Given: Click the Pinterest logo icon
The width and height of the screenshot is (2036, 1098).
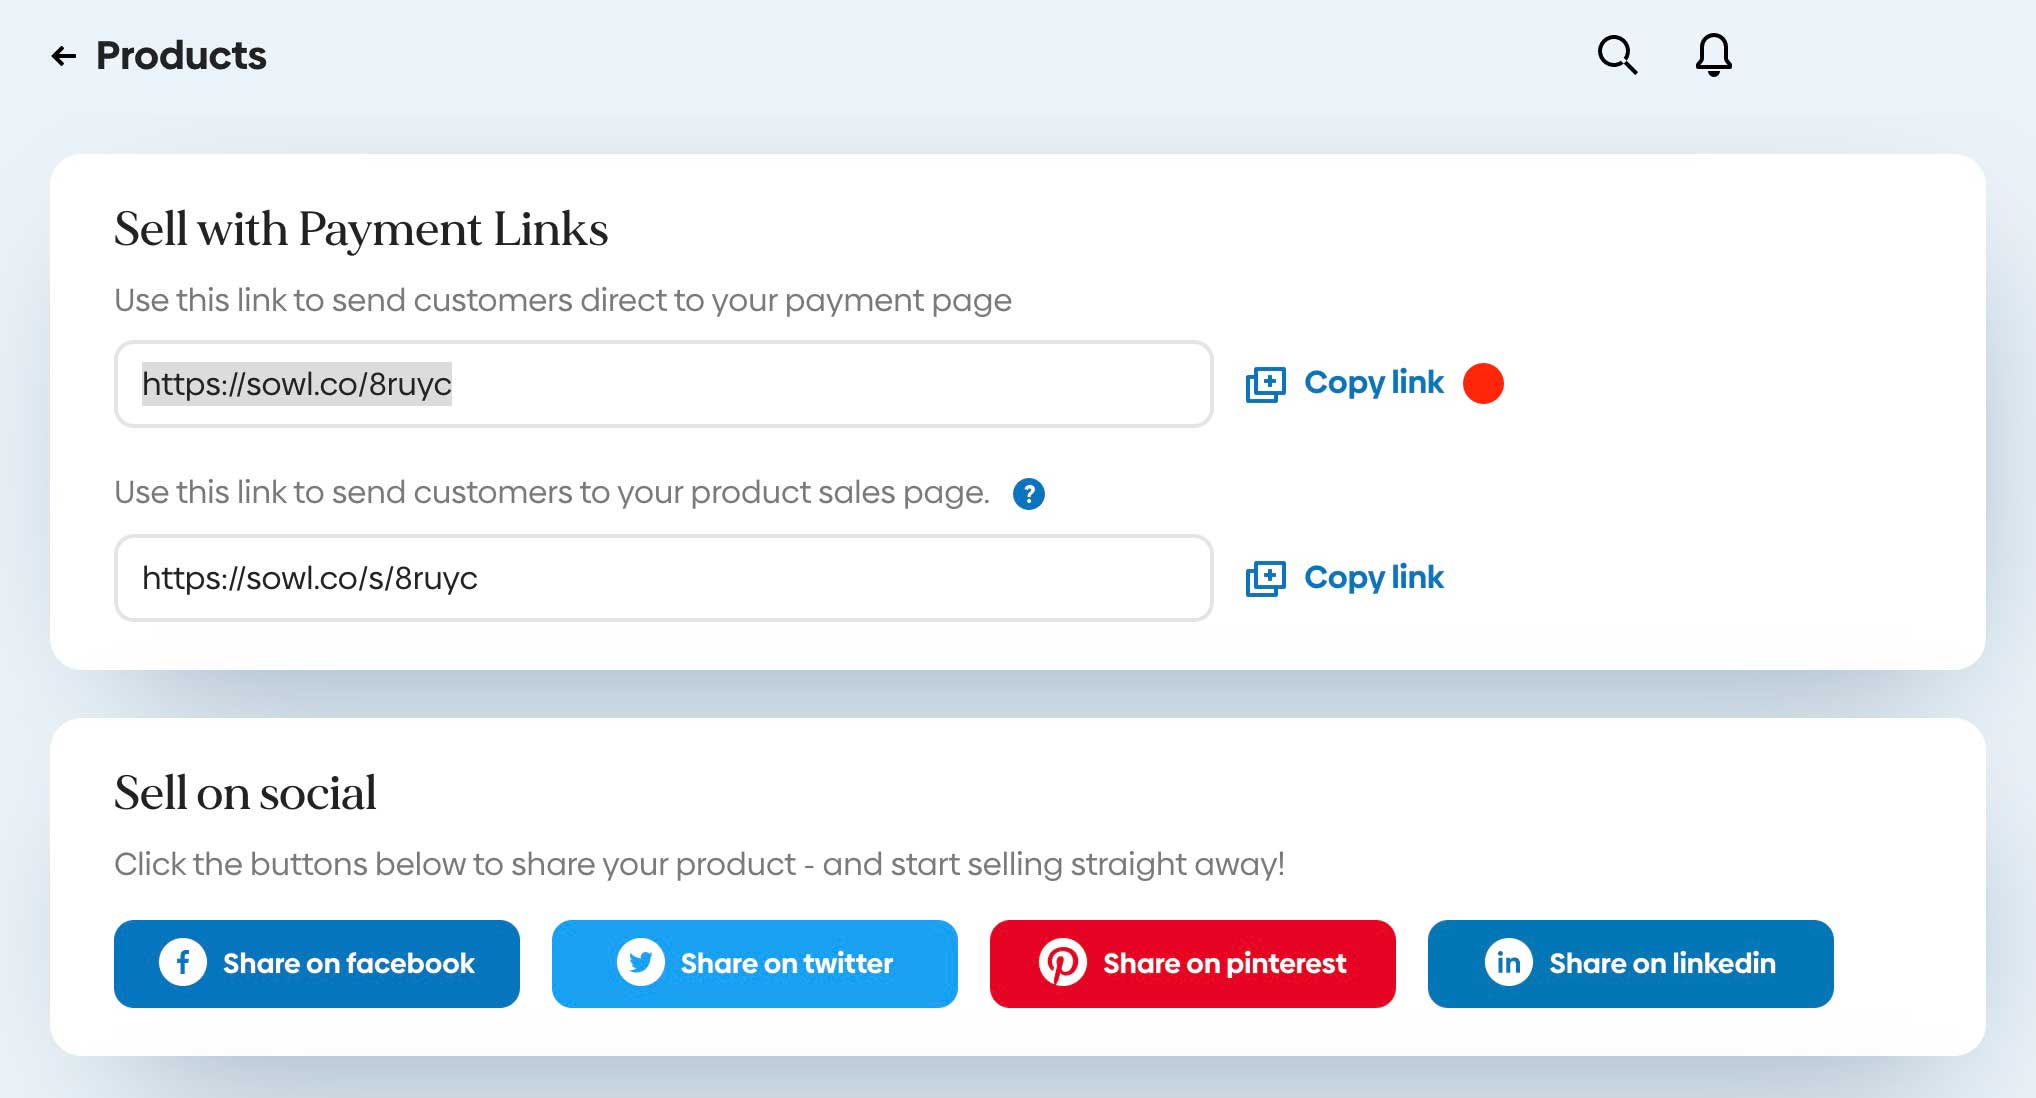Looking at the screenshot, I should 1062,963.
